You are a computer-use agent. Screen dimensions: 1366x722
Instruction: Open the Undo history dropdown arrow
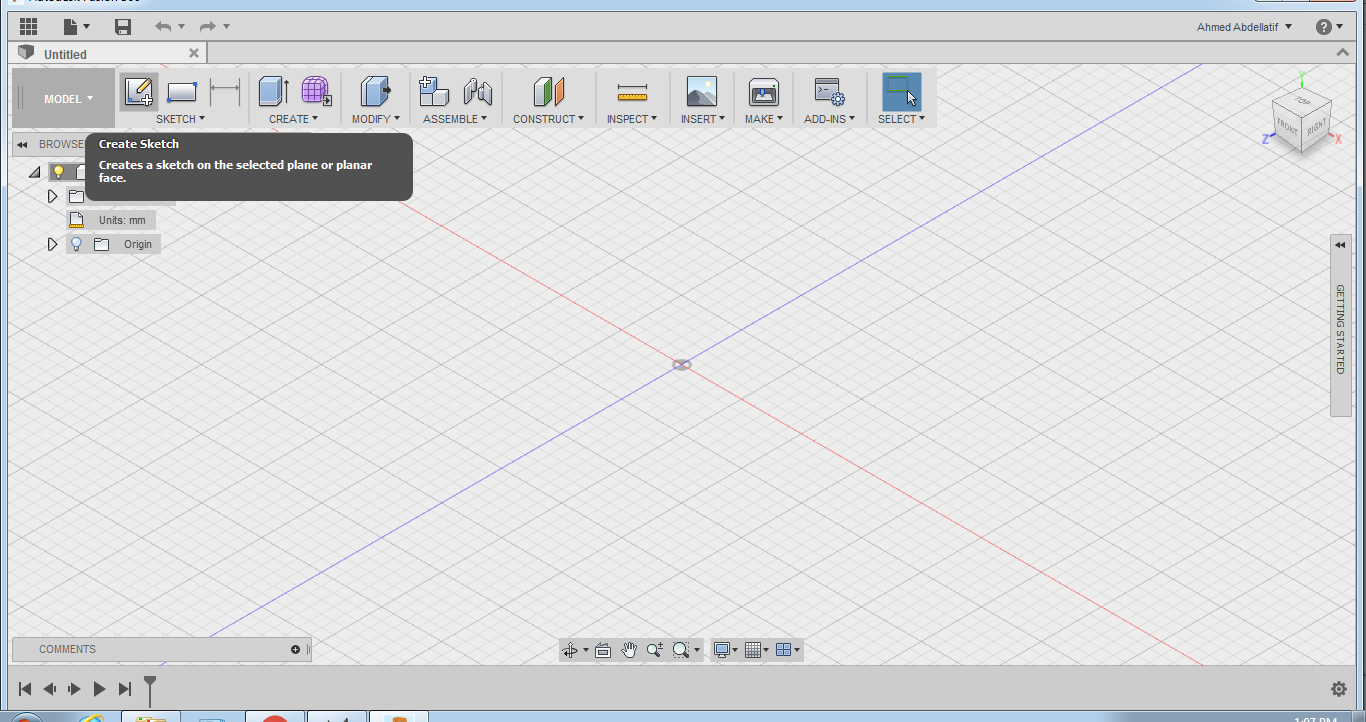pos(182,27)
